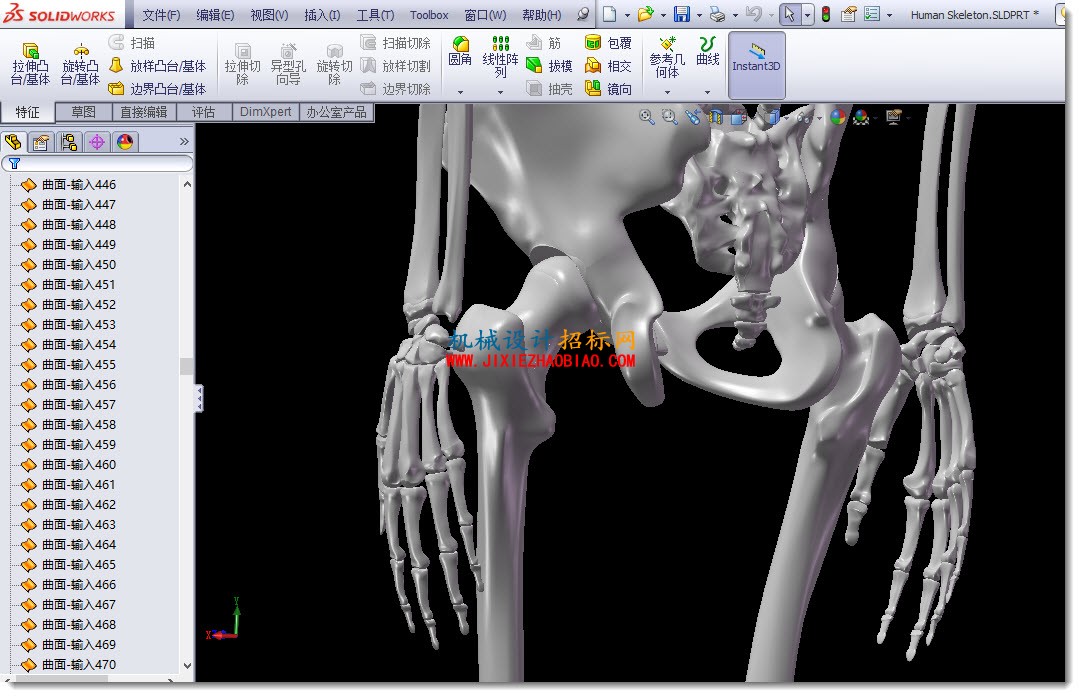Switch to the 评估 evaluate tab

(x=203, y=112)
